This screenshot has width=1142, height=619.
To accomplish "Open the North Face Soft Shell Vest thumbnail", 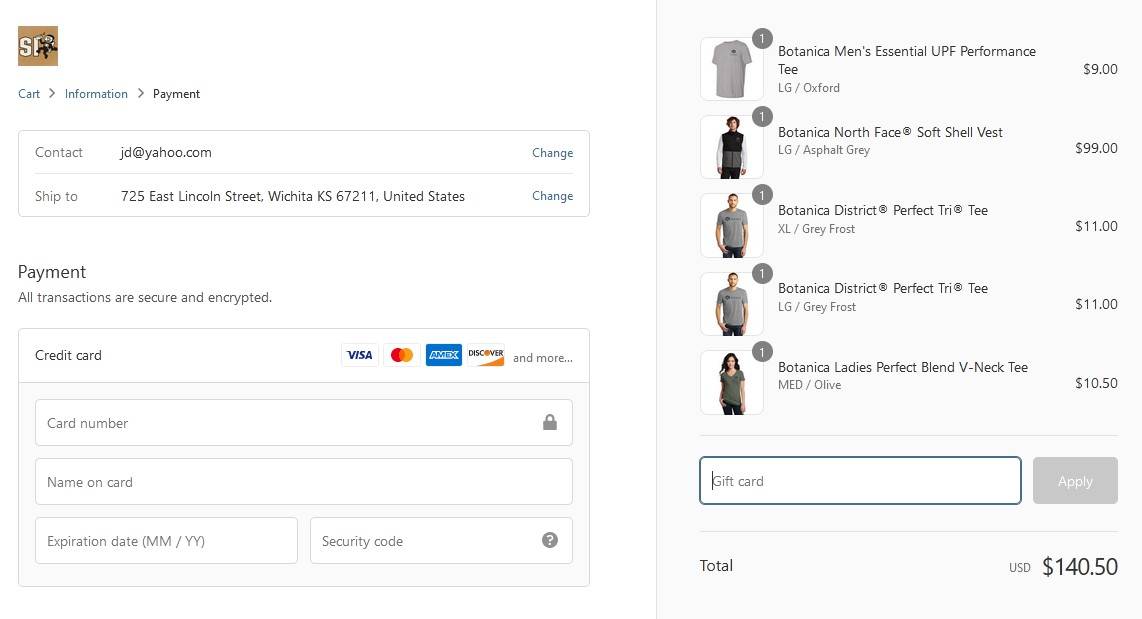I will pyautogui.click(x=731, y=147).
